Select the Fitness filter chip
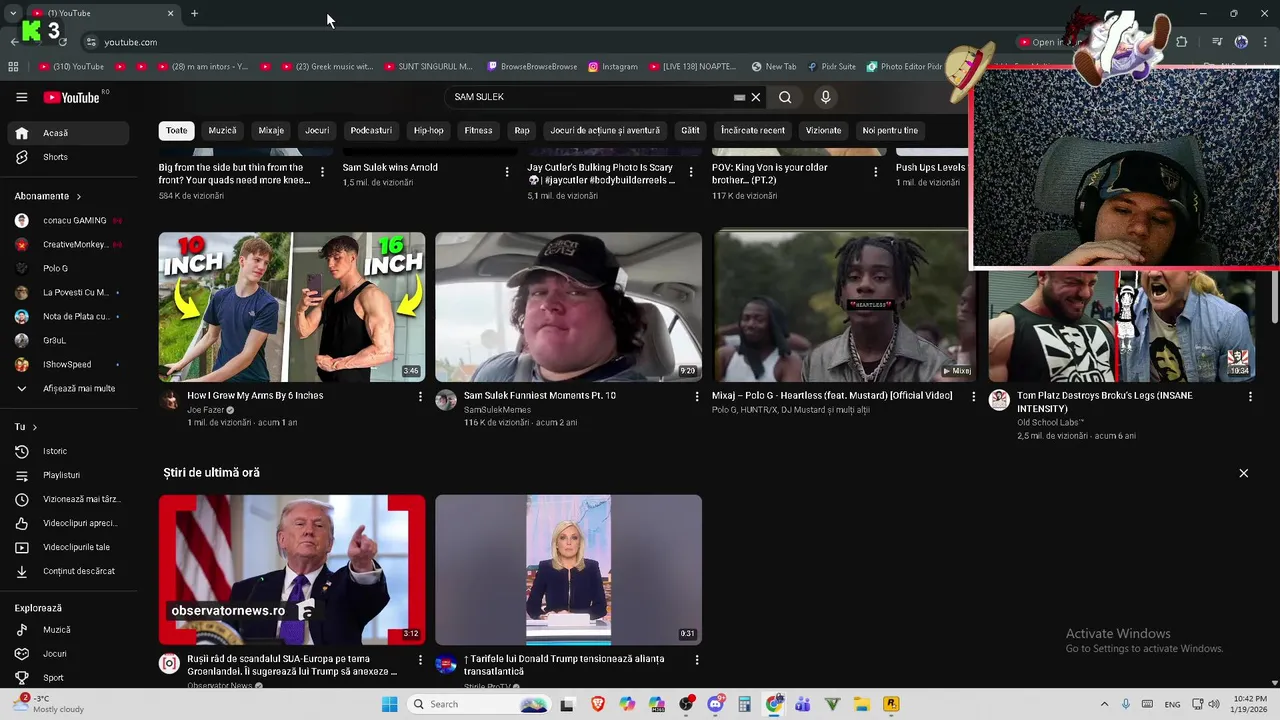 click(x=478, y=130)
